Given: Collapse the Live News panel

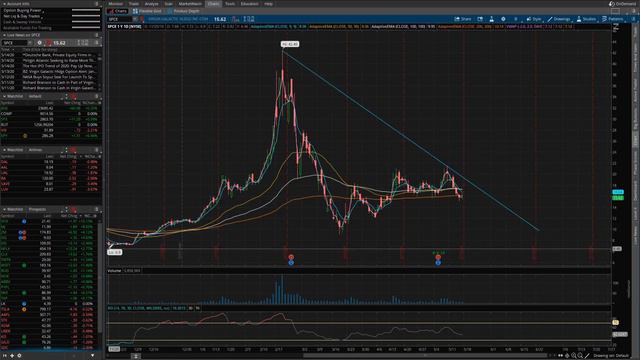Looking at the screenshot, I should [4, 35].
